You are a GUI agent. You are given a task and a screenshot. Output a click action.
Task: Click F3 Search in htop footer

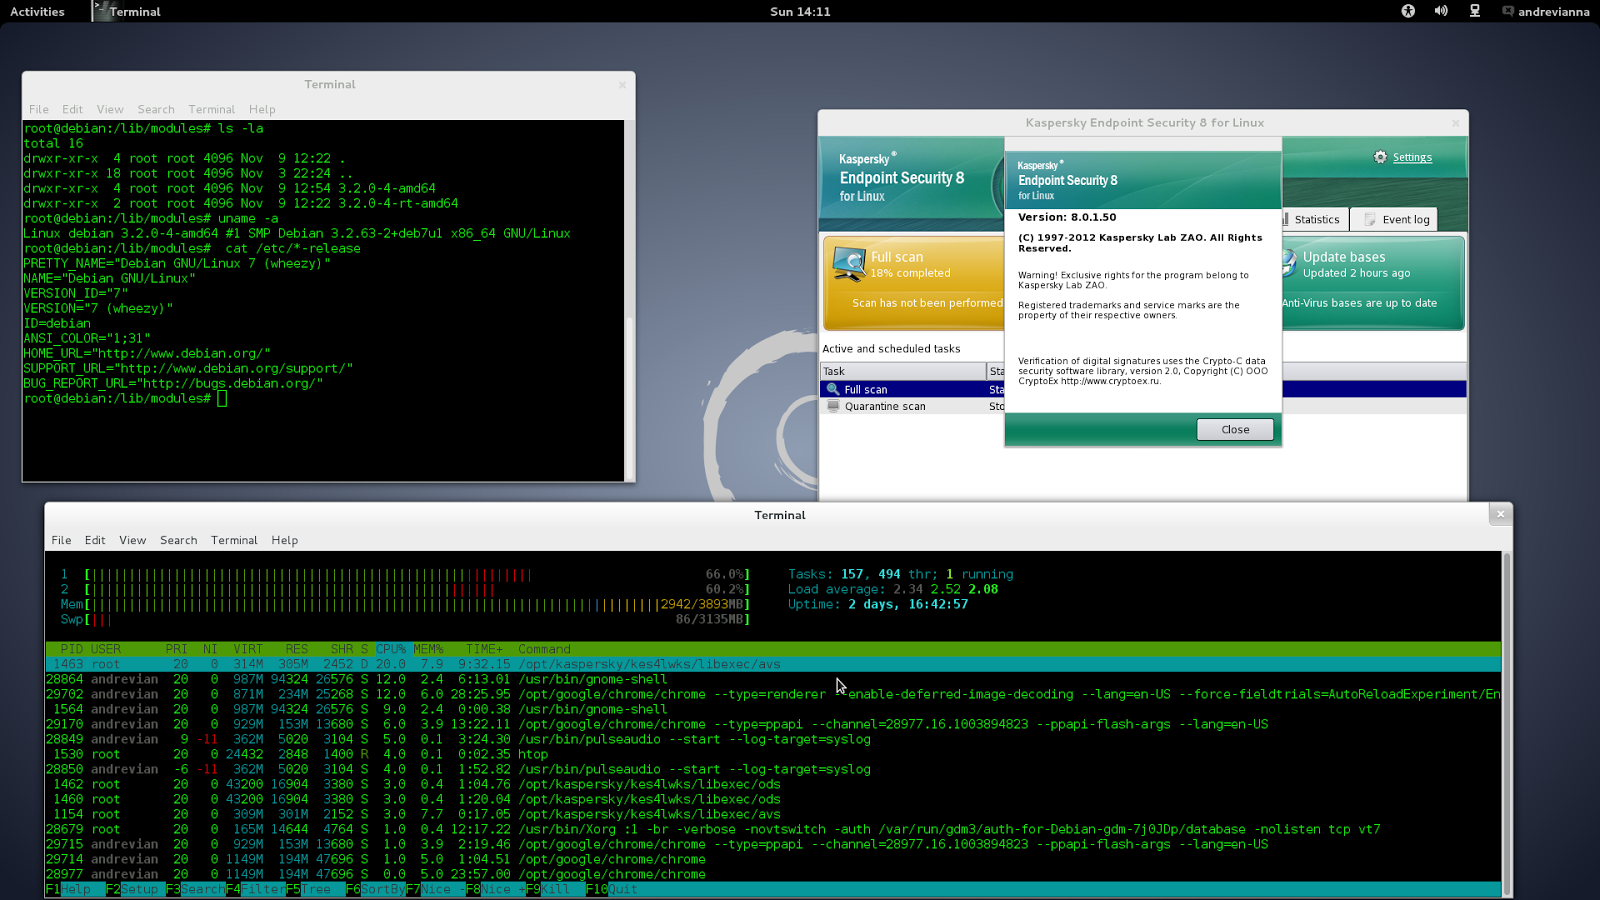[x=196, y=889]
